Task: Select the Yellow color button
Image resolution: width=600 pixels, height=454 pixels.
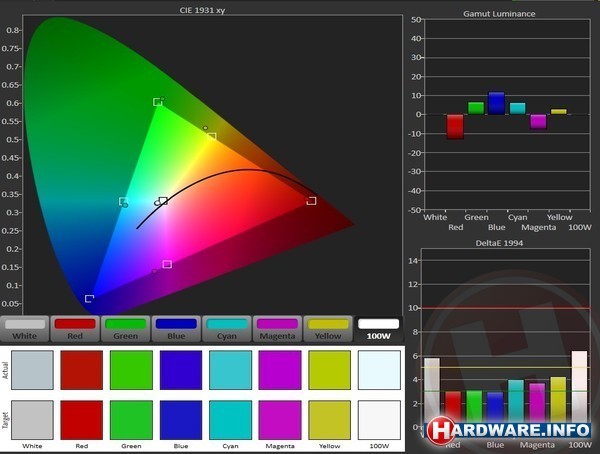Action: [328, 329]
